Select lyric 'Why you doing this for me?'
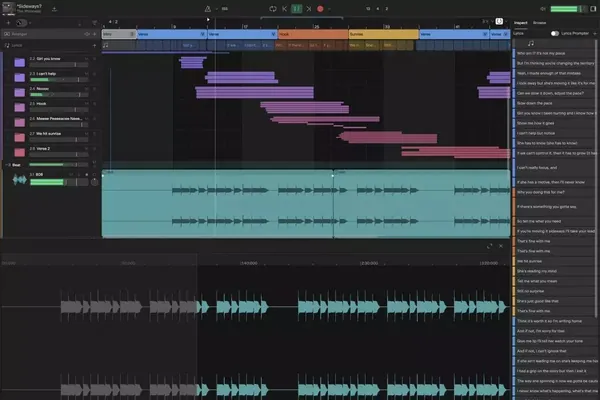The width and height of the screenshot is (600, 400). [554, 192]
